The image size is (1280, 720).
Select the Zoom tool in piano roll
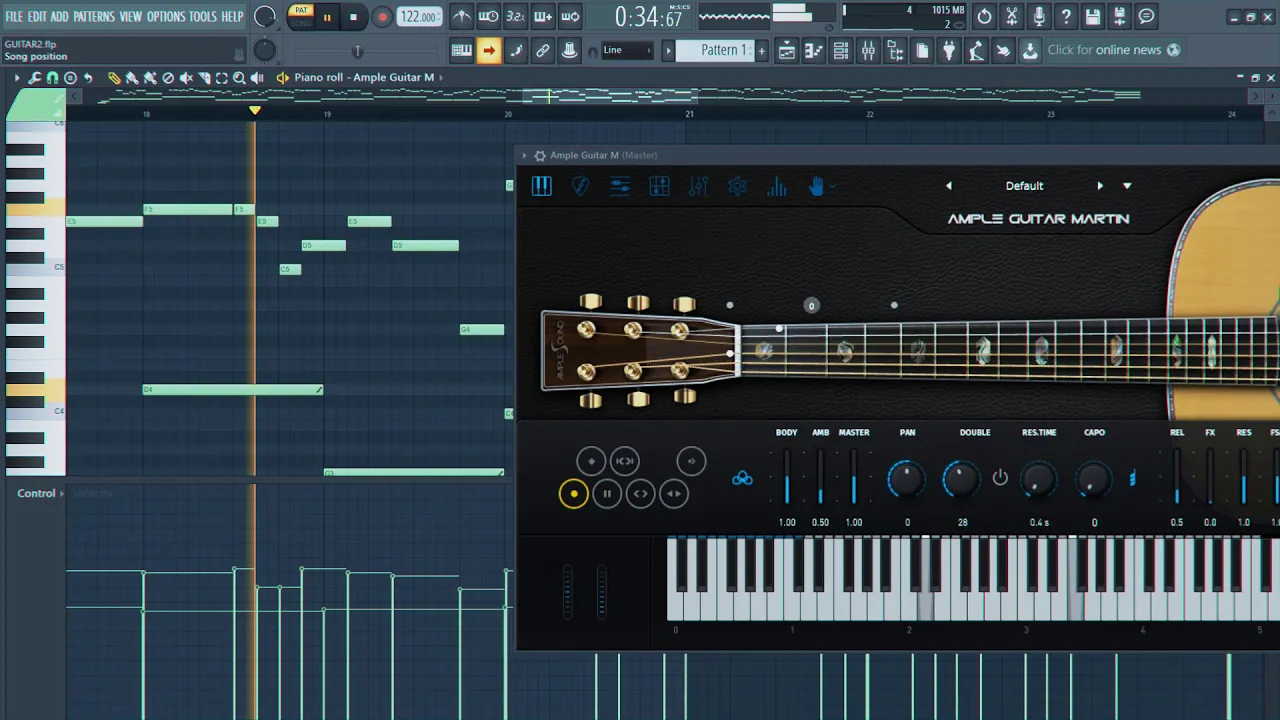(x=239, y=77)
